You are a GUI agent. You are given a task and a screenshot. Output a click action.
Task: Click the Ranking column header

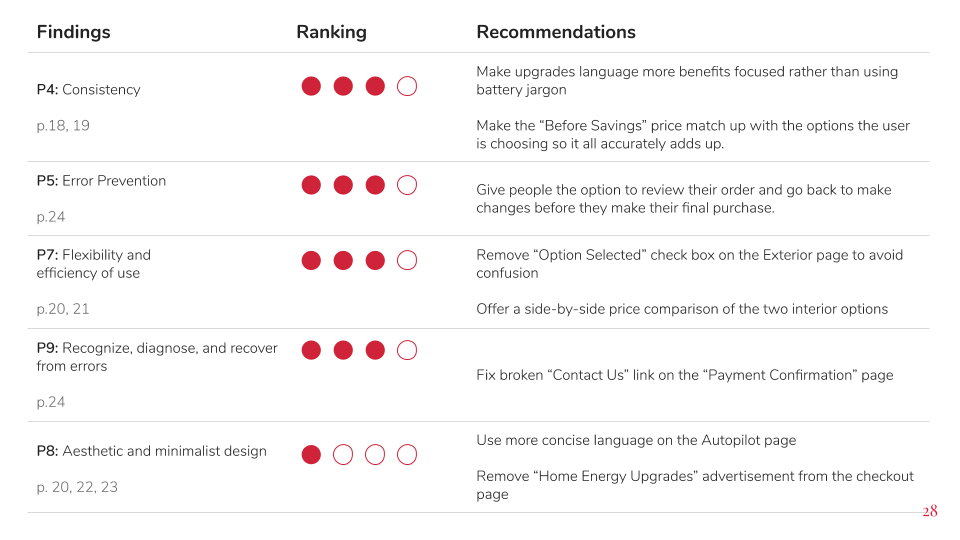click(x=331, y=32)
